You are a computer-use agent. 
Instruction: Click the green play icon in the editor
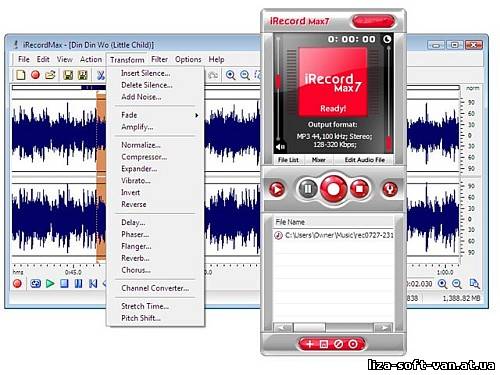pos(50,284)
